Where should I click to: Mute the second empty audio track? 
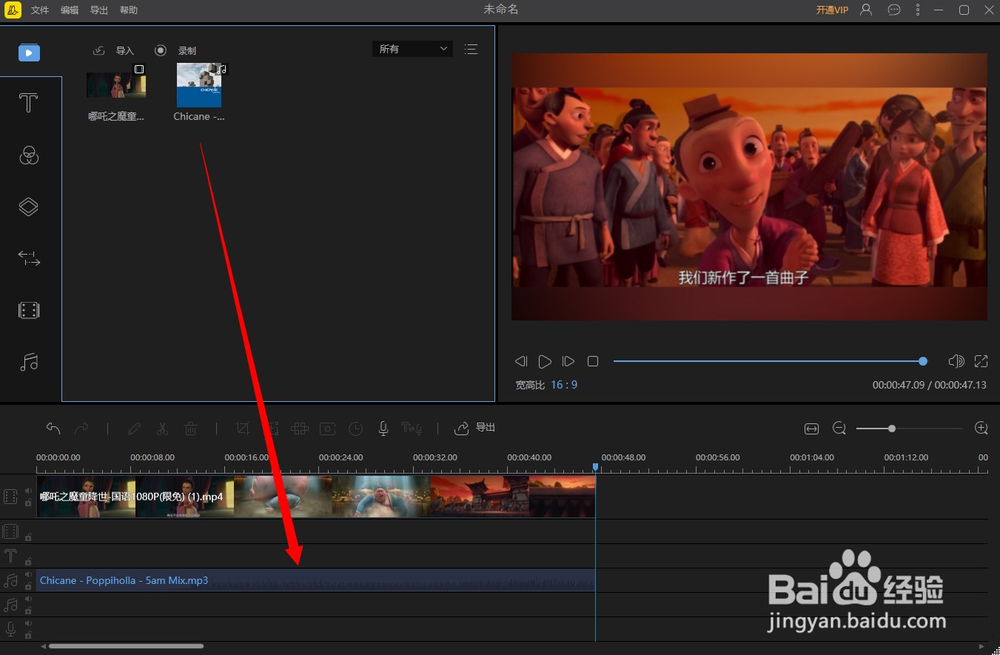(28, 599)
